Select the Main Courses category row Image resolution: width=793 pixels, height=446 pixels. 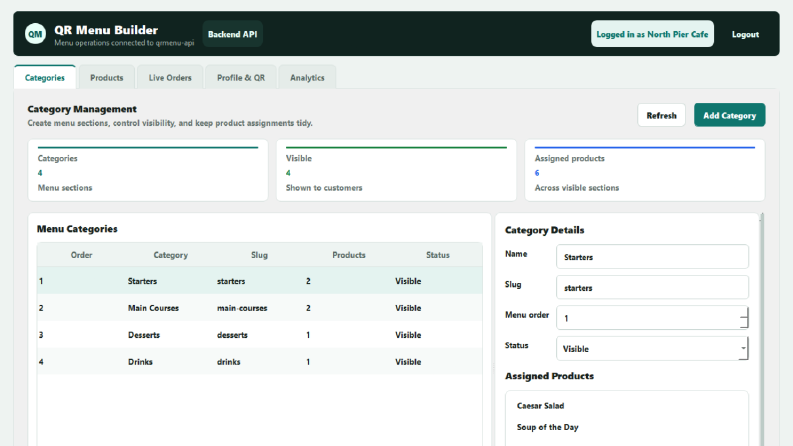[259, 307]
